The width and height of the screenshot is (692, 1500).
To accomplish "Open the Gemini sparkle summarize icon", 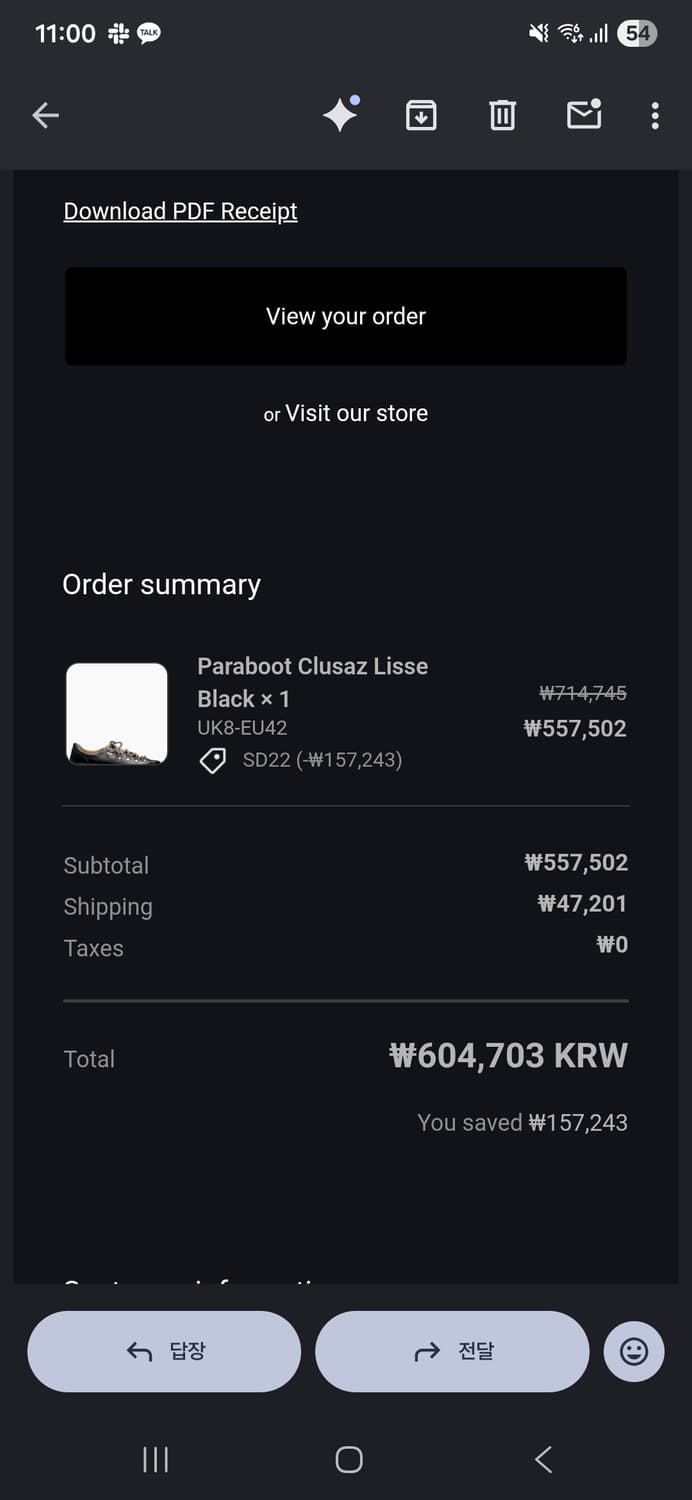I will [x=340, y=116].
